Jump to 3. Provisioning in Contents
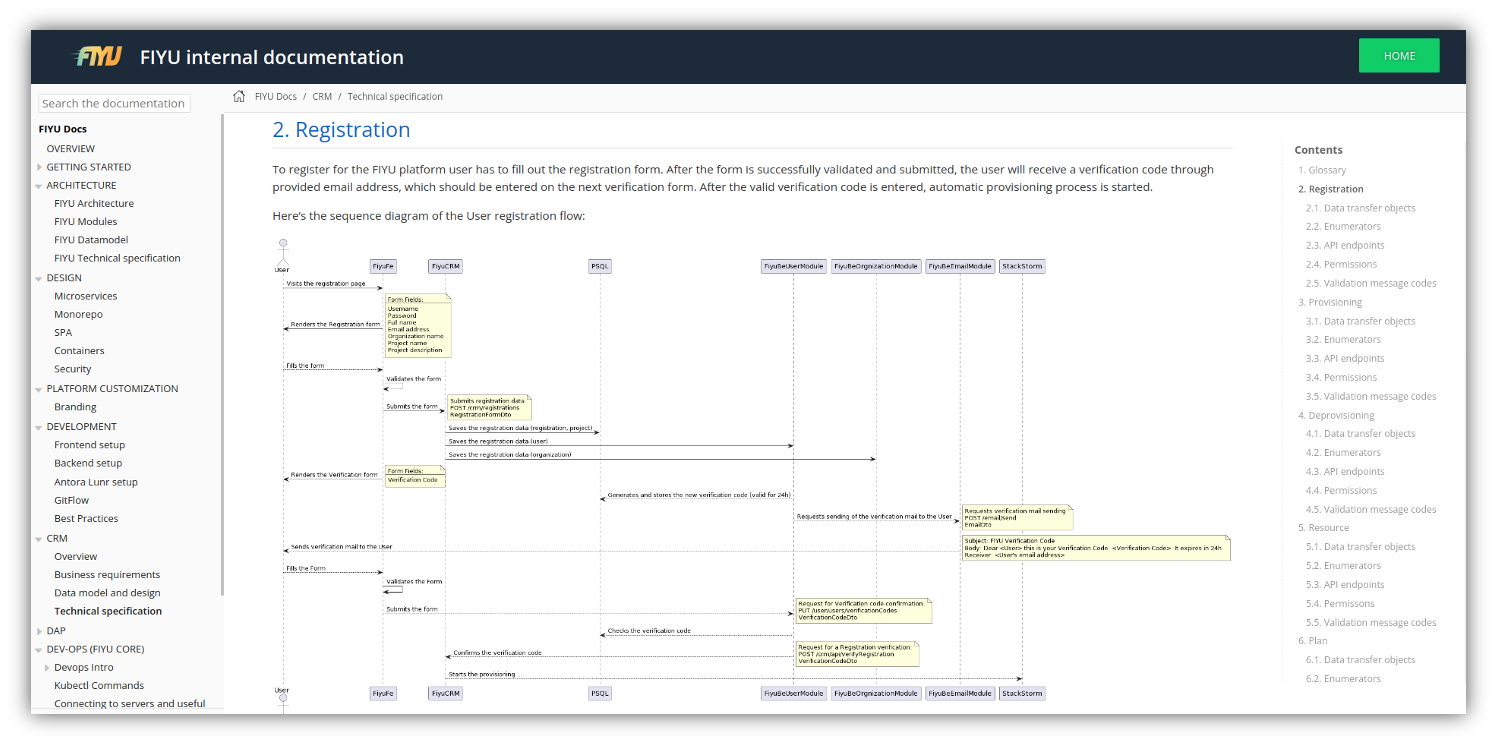 pos(1330,302)
